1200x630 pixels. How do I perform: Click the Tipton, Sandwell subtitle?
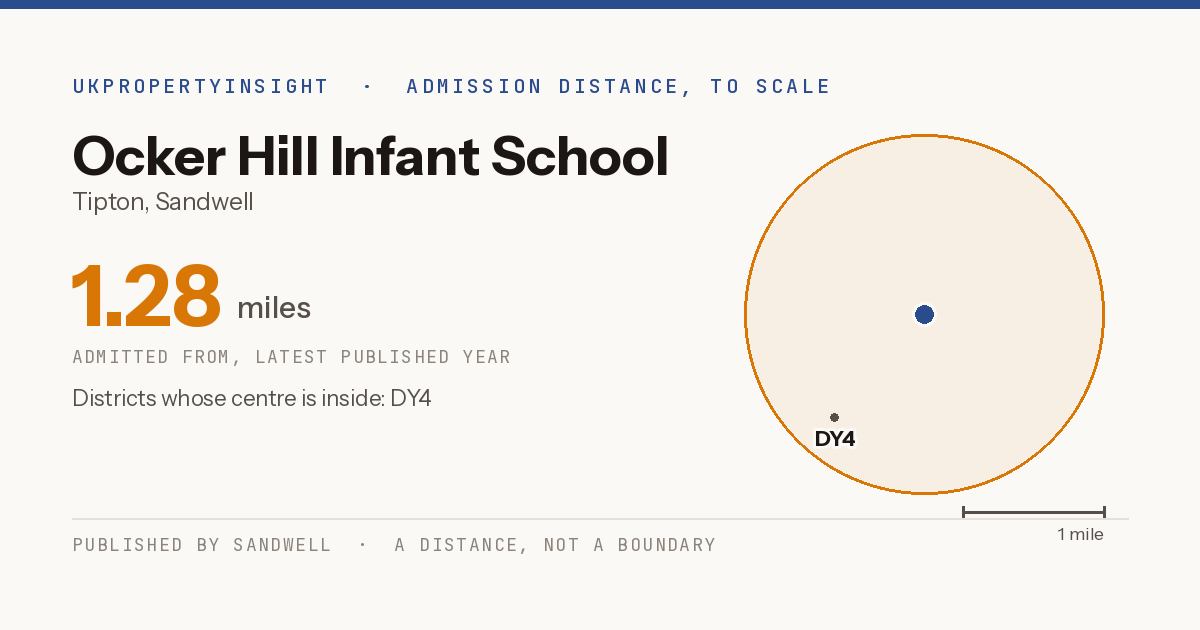pos(163,202)
